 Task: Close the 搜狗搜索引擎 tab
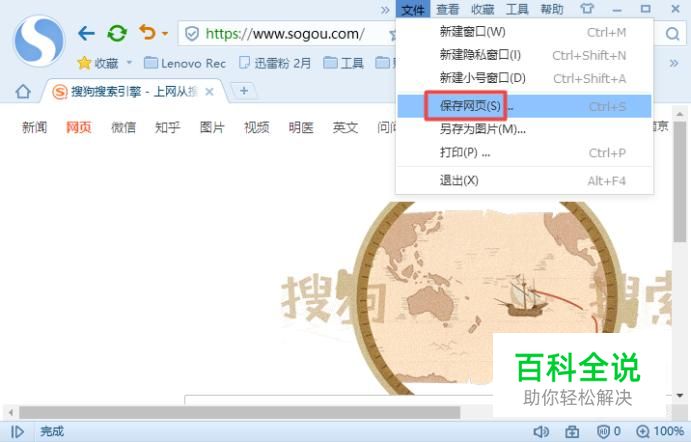pyautogui.click(x=210, y=92)
